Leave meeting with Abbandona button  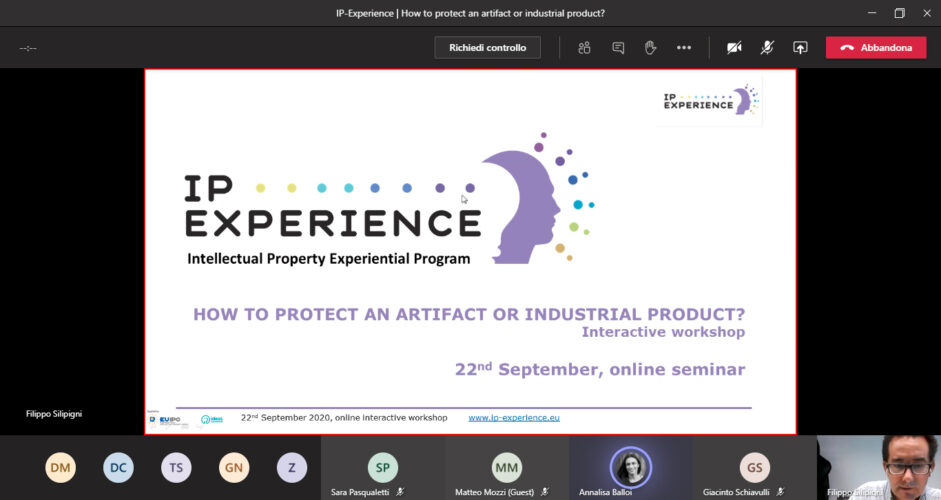(876, 47)
